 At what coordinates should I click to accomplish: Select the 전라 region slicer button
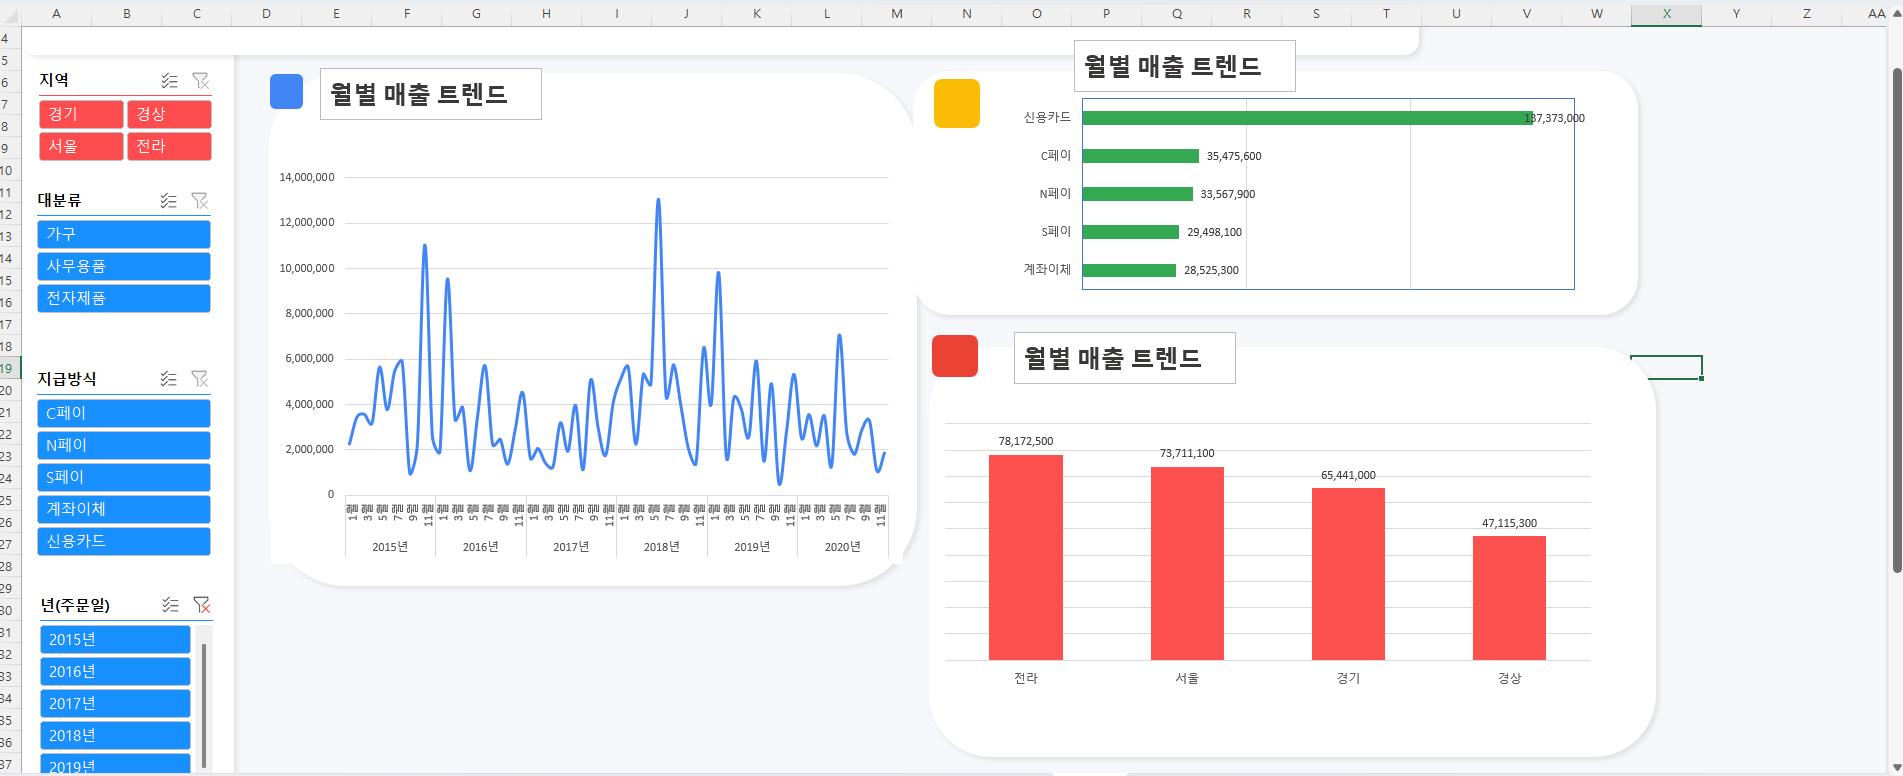[x=169, y=146]
